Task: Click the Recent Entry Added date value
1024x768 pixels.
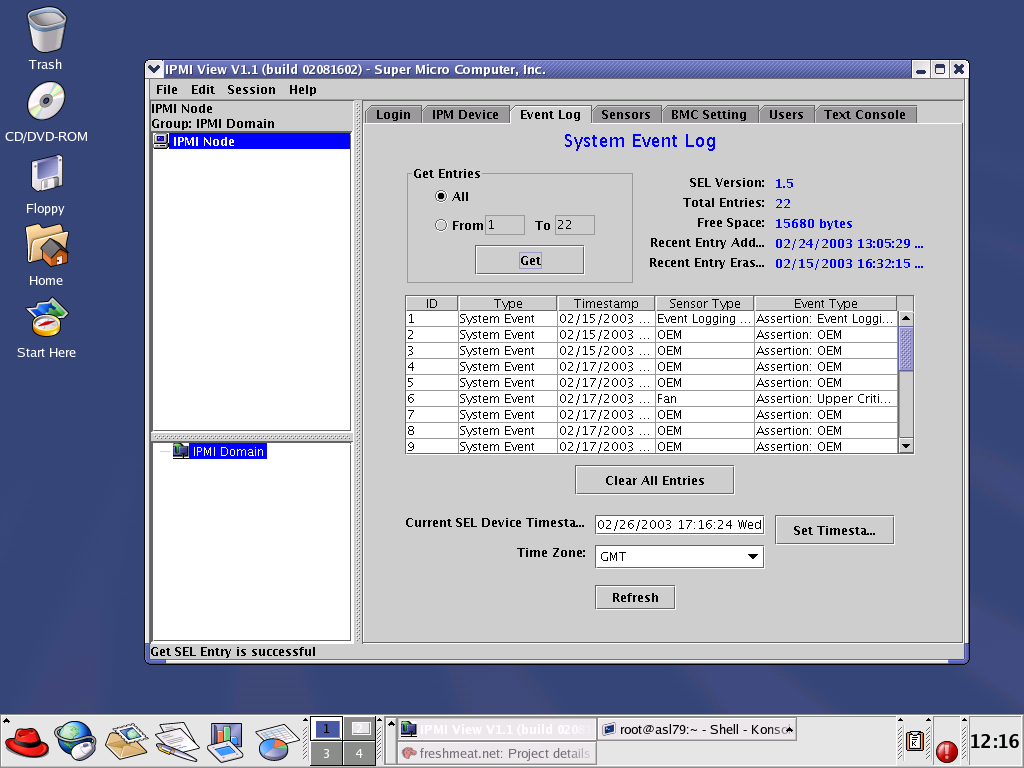Action: [849, 244]
